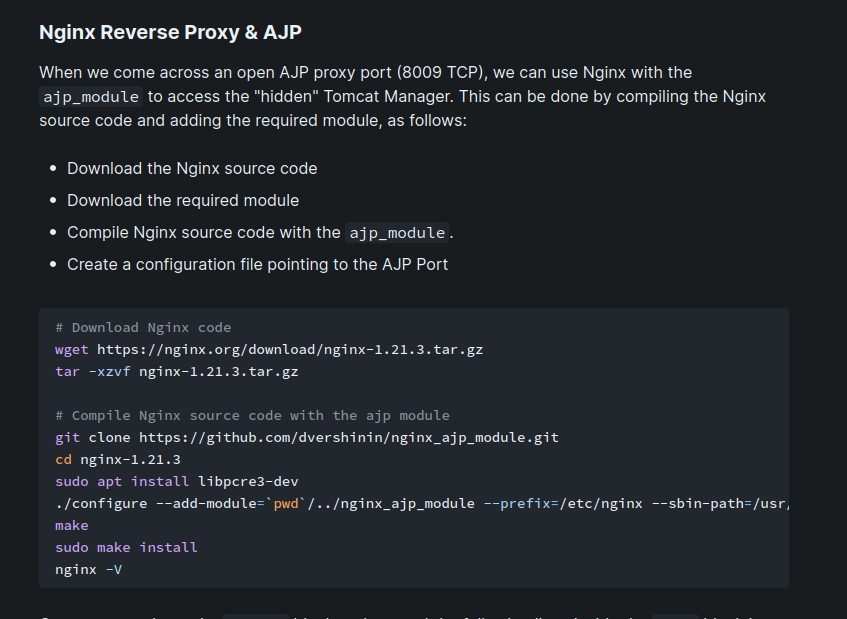This screenshot has height=619, width=847.
Task: Click the wget command keyword
Action: point(72,349)
